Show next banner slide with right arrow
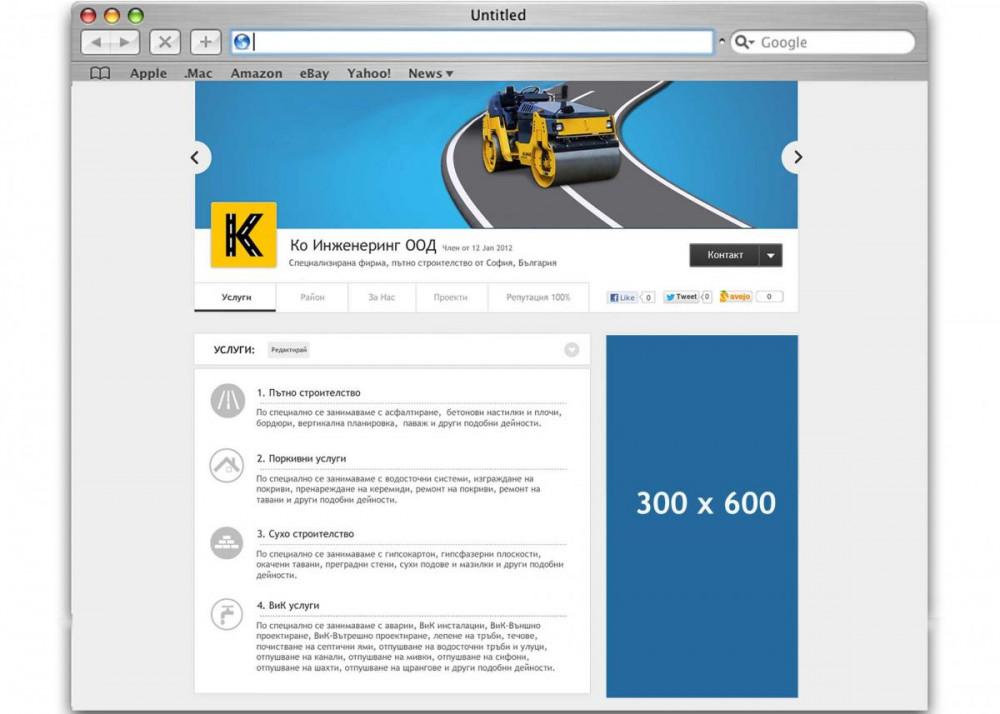Viewport: 1000px width, 714px height. 796,157
